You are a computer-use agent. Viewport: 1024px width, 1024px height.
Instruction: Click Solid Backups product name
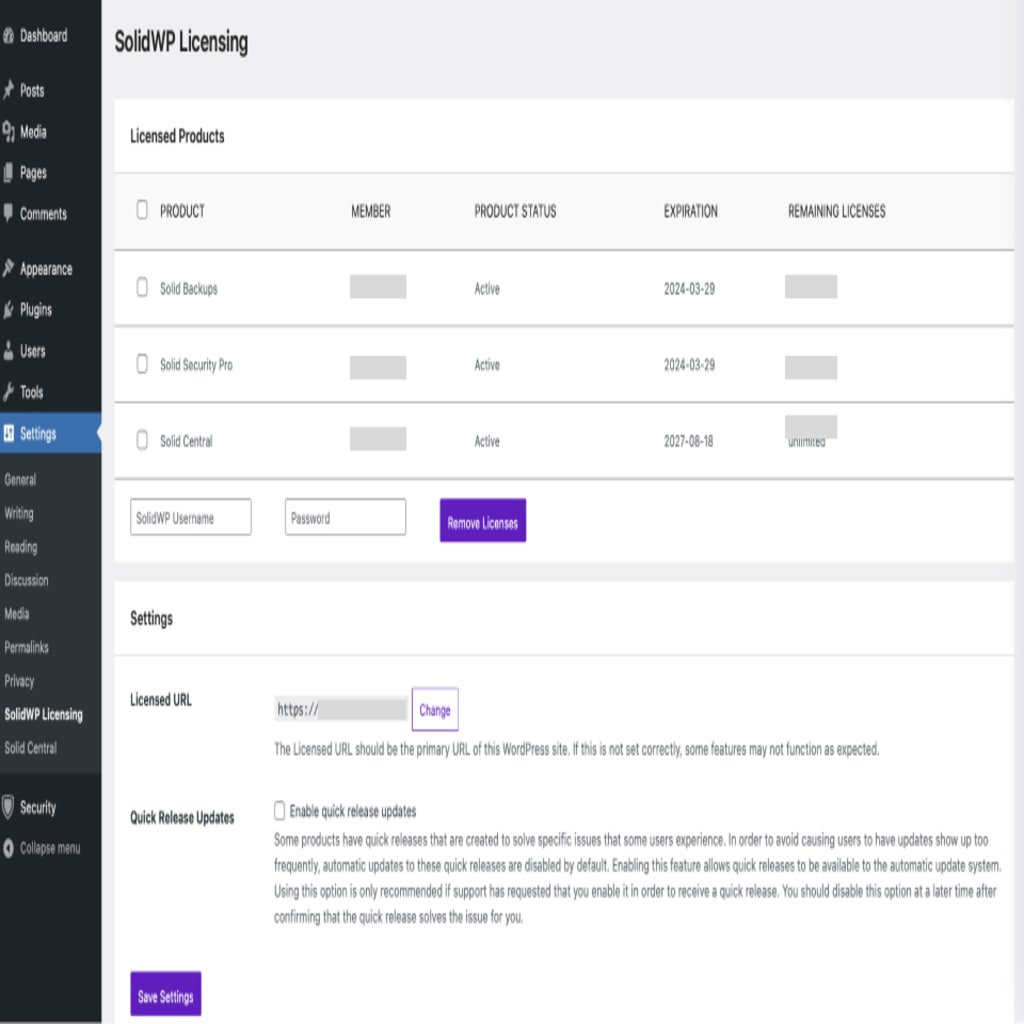pyautogui.click(x=189, y=289)
